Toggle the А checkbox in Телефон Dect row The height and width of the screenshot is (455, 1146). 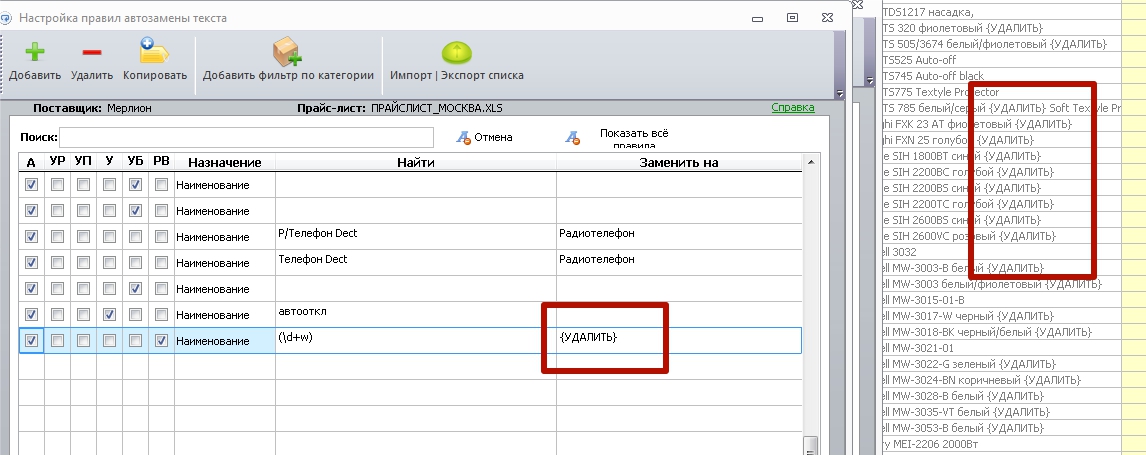coord(31,263)
